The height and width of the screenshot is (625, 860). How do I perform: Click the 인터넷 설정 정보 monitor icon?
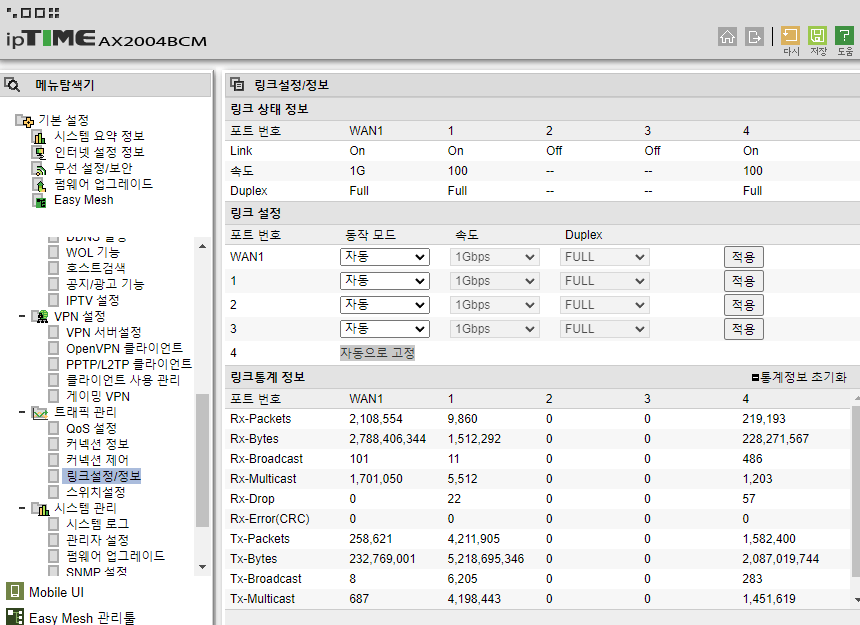(x=39, y=152)
